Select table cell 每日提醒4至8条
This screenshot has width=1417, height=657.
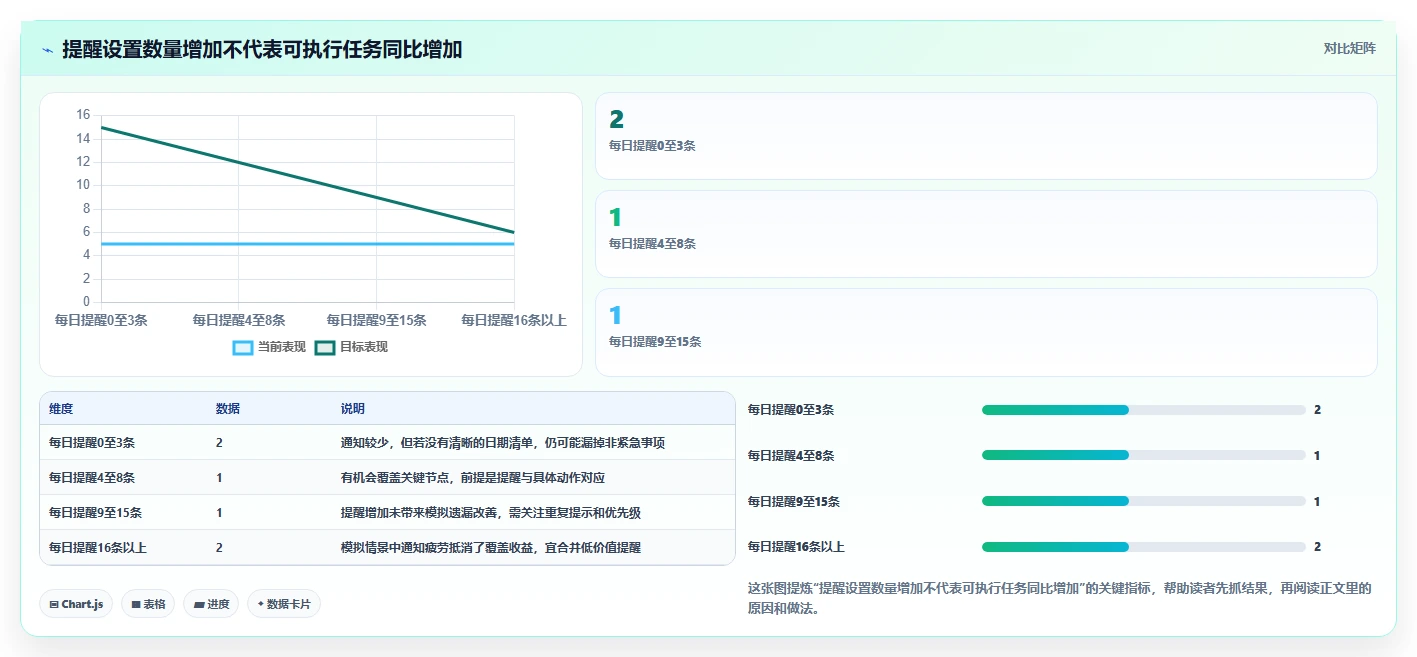coord(92,478)
